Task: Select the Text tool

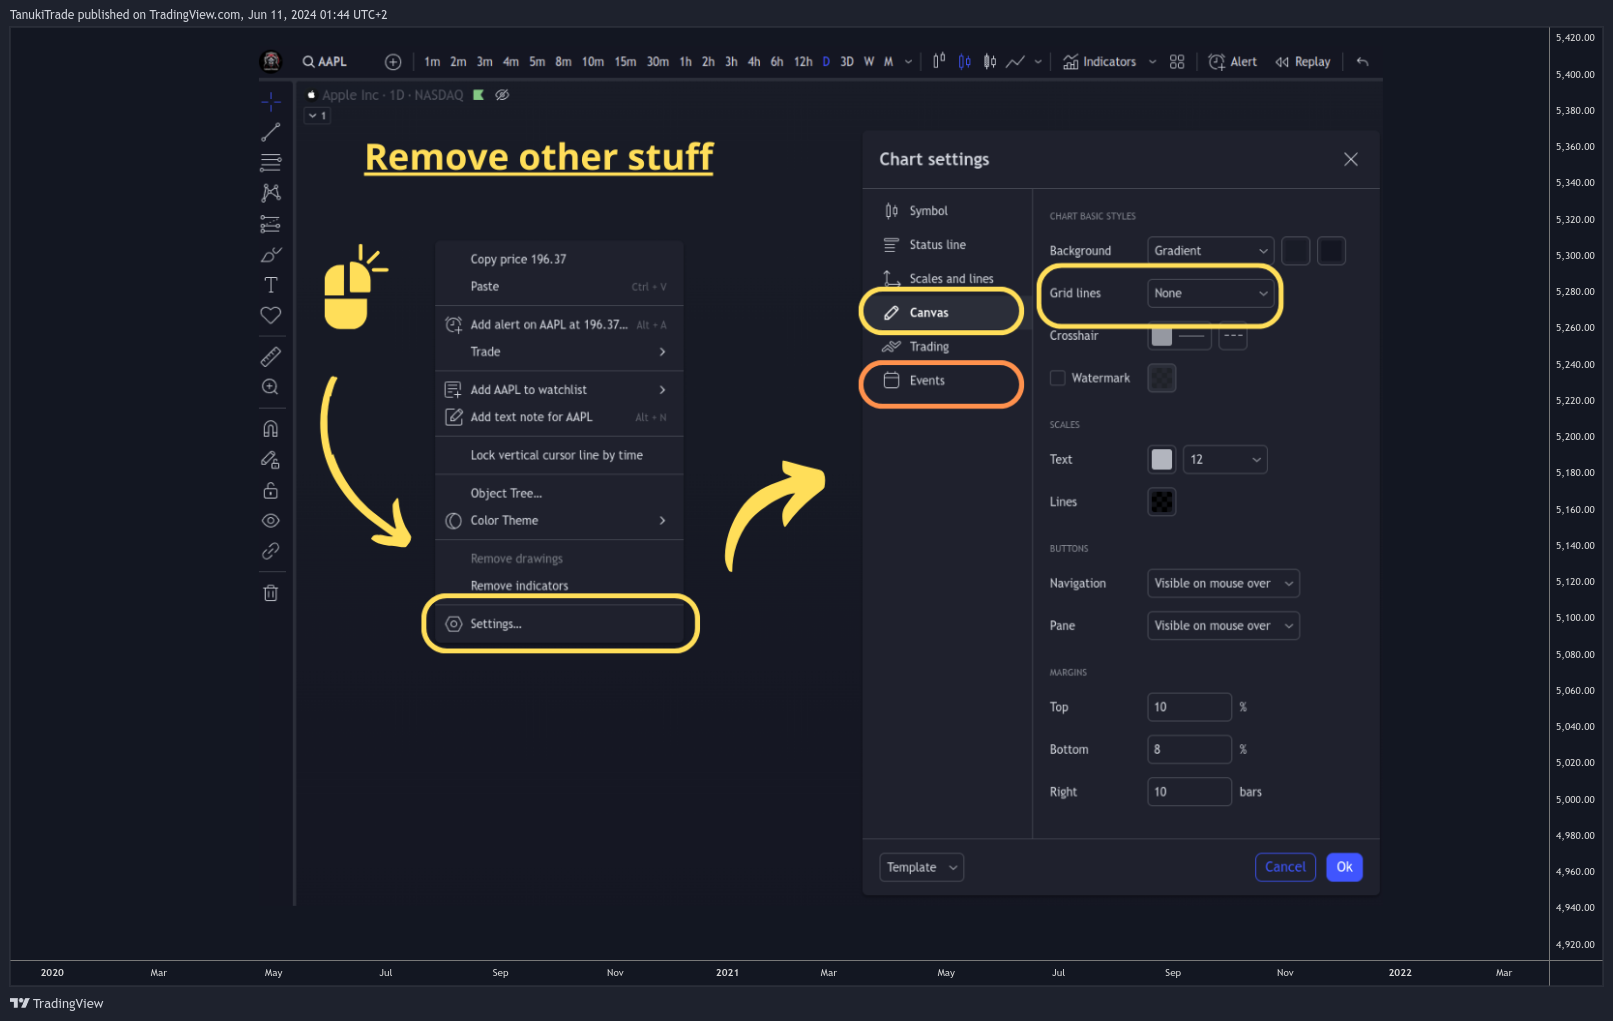Action: coord(270,285)
